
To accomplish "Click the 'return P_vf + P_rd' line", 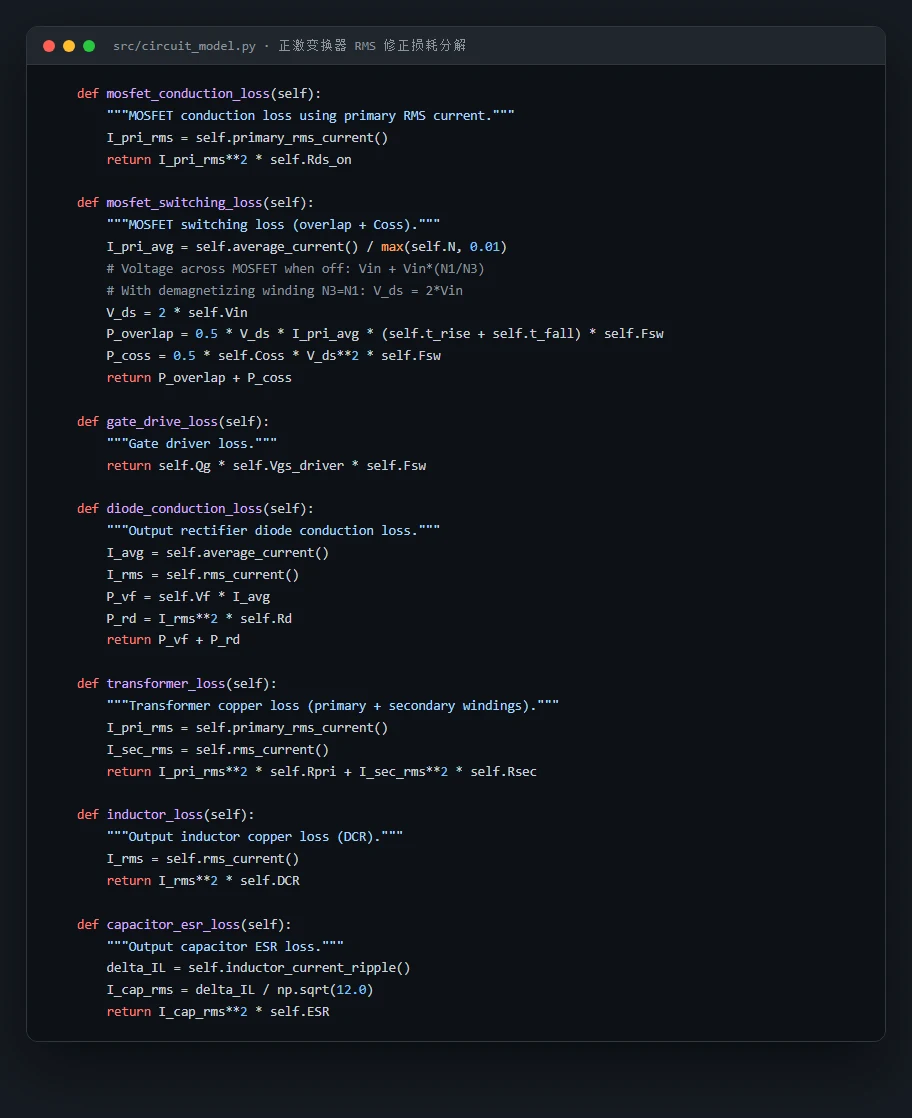I will pyautogui.click(x=173, y=640).
